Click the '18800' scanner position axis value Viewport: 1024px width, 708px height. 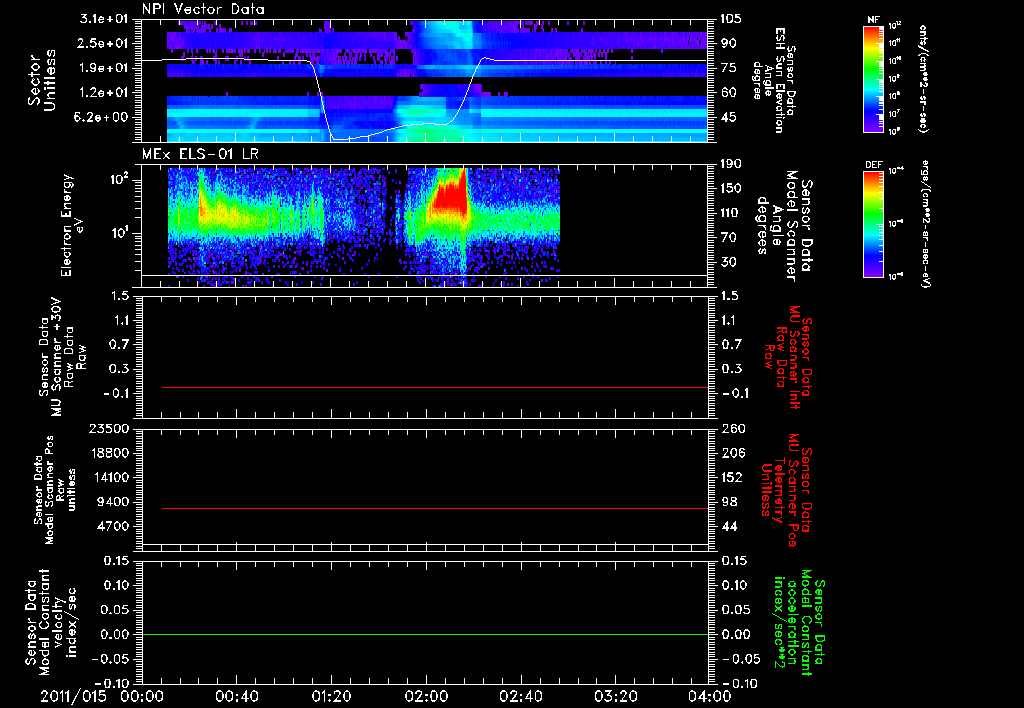coord(110,453)
